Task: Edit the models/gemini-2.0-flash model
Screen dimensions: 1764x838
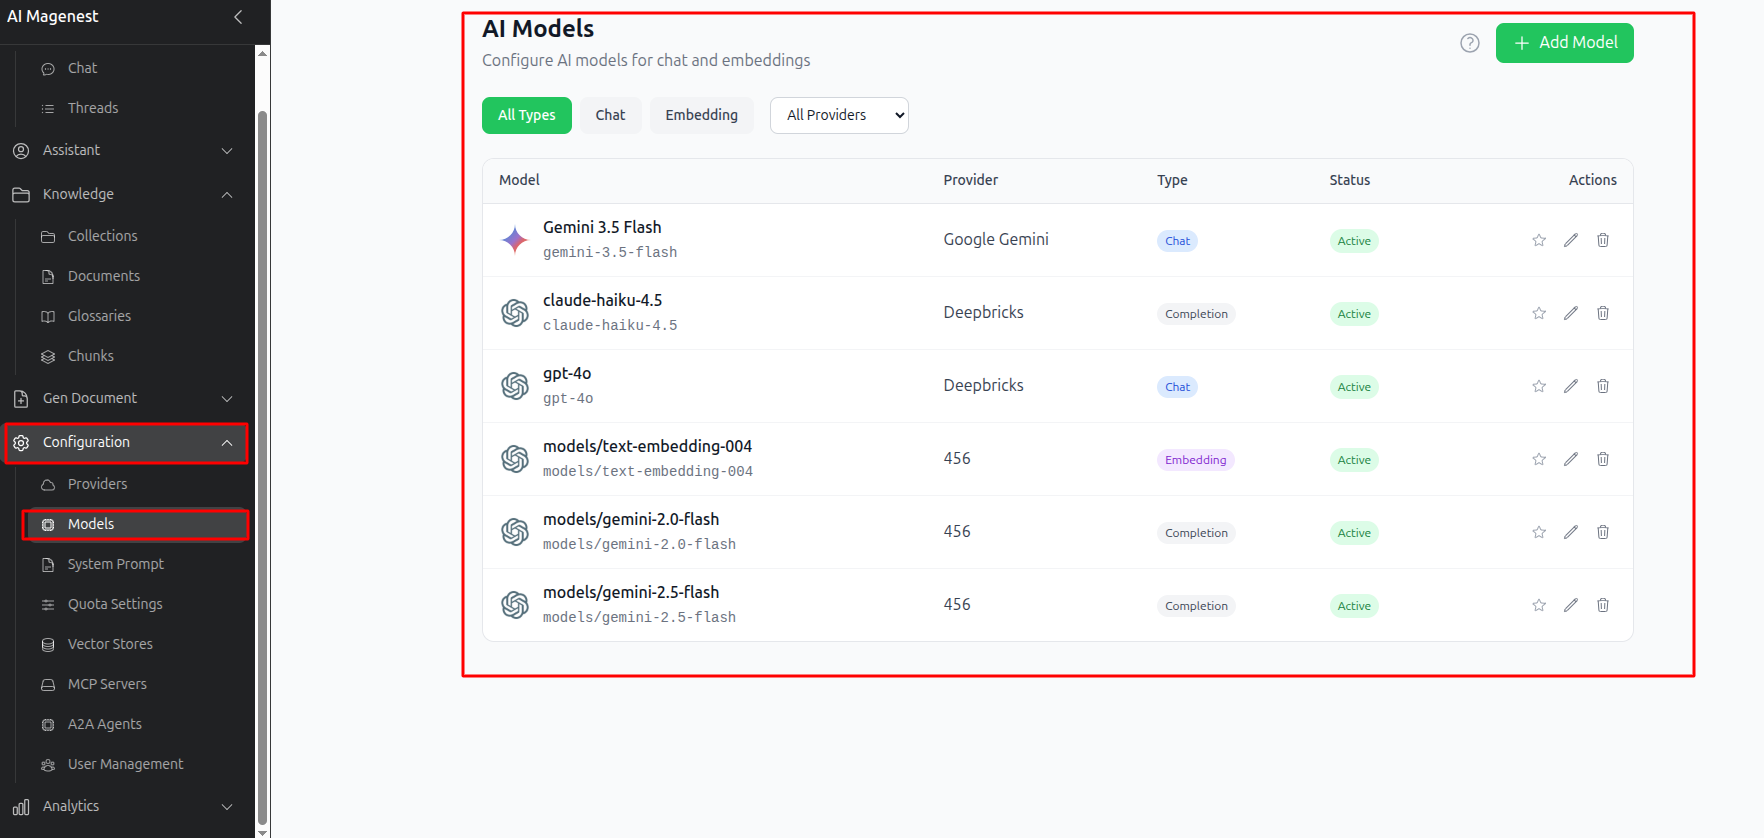Action: pyautogui.click(x=1571, y=532)
